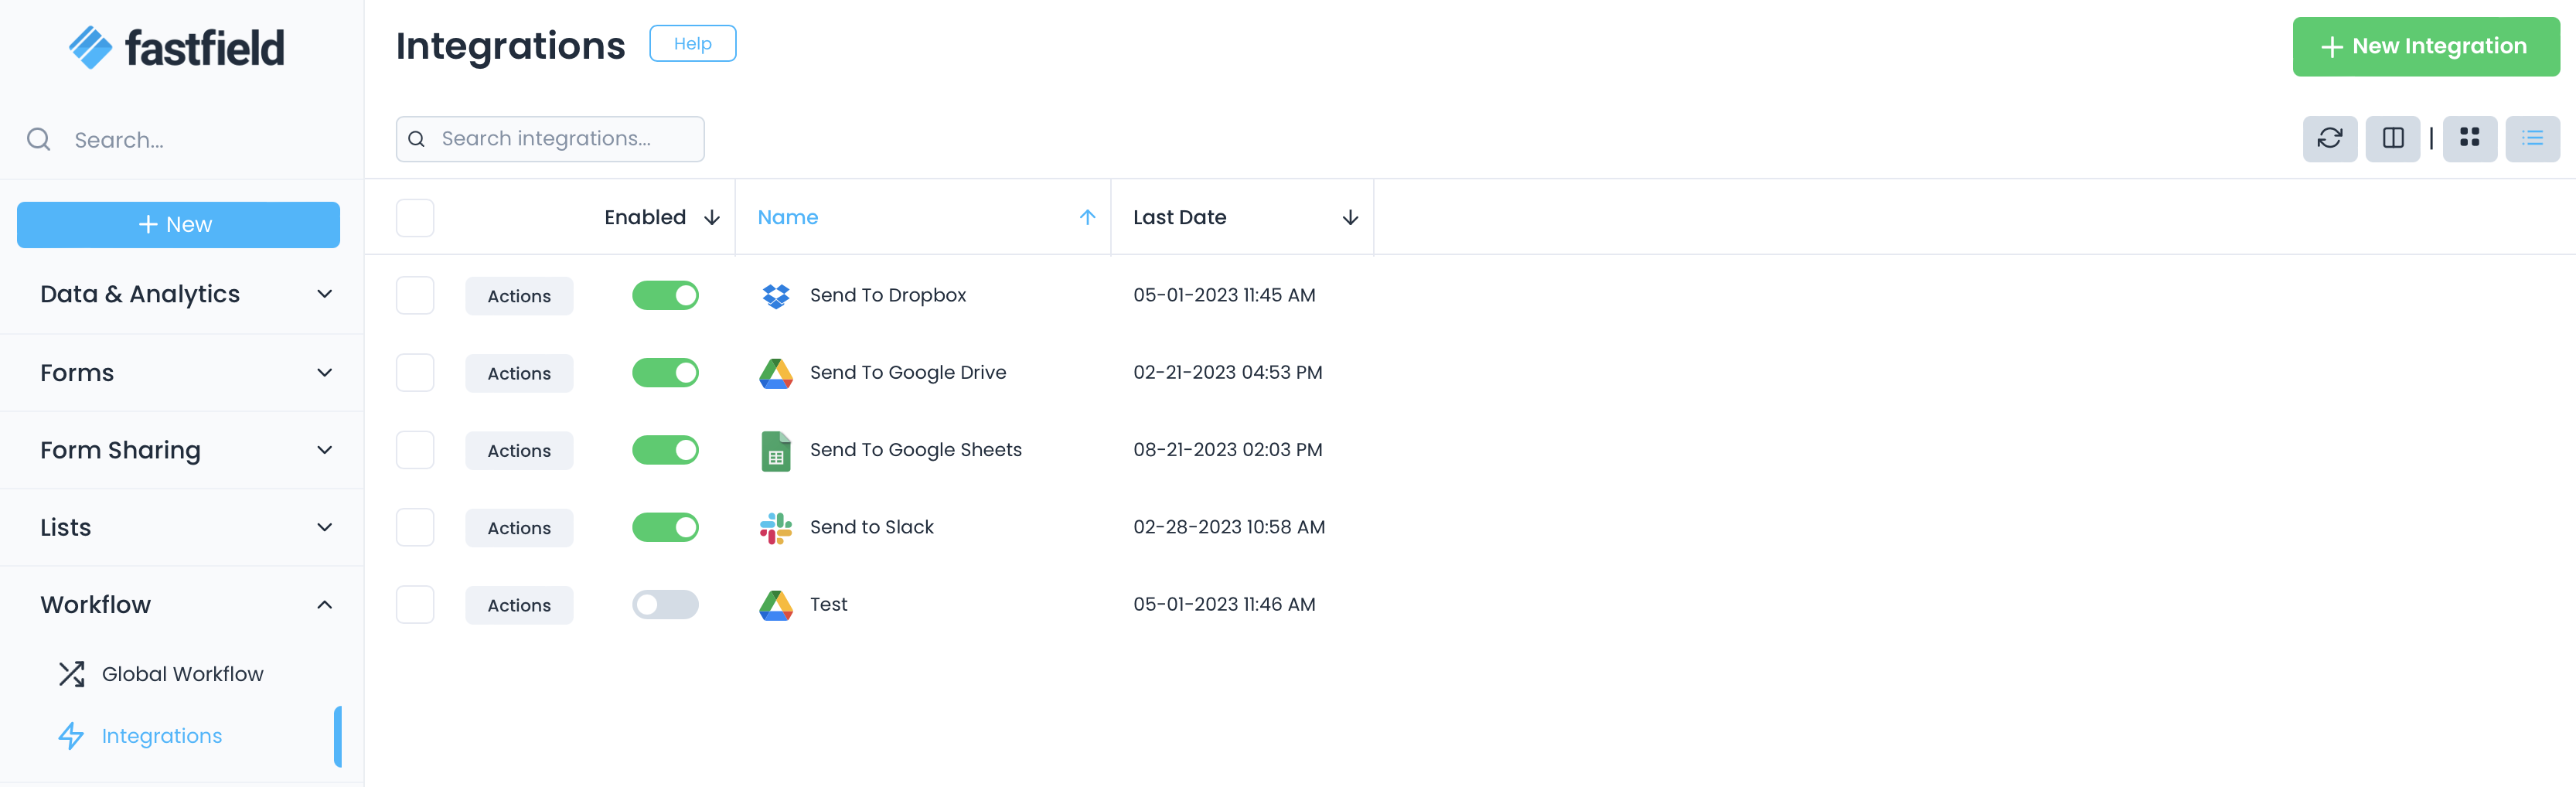
Task: Click the fastfield logo in the sidebar
Action: (x=176, y=46)
